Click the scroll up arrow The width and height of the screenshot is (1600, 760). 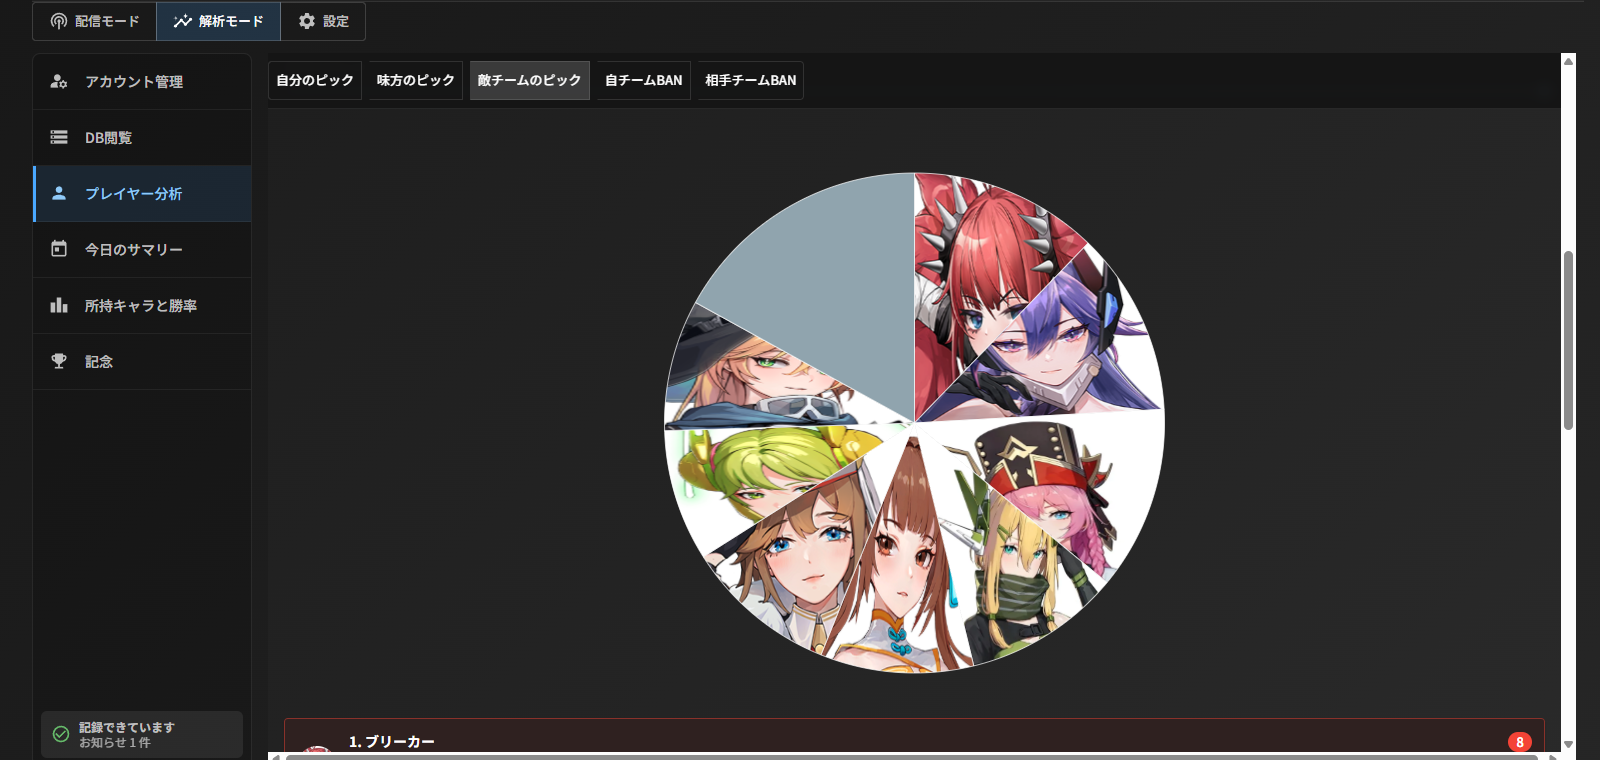1568,61
